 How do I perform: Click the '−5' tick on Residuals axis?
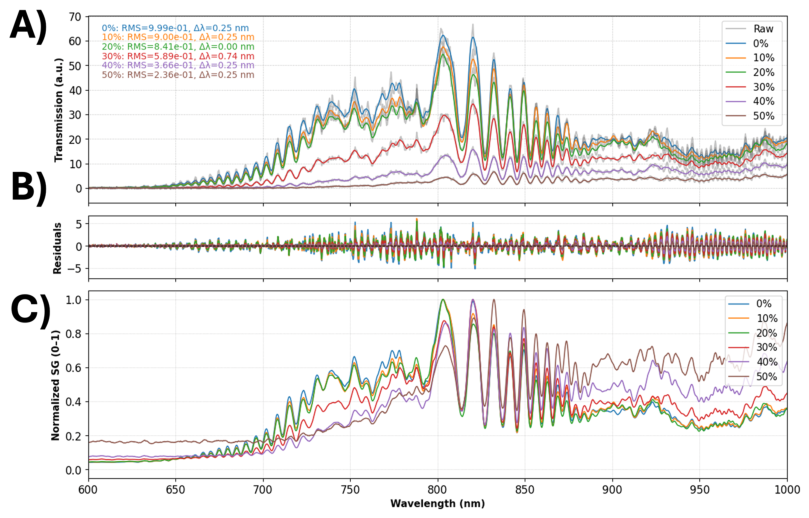click(x=75, y=268)
